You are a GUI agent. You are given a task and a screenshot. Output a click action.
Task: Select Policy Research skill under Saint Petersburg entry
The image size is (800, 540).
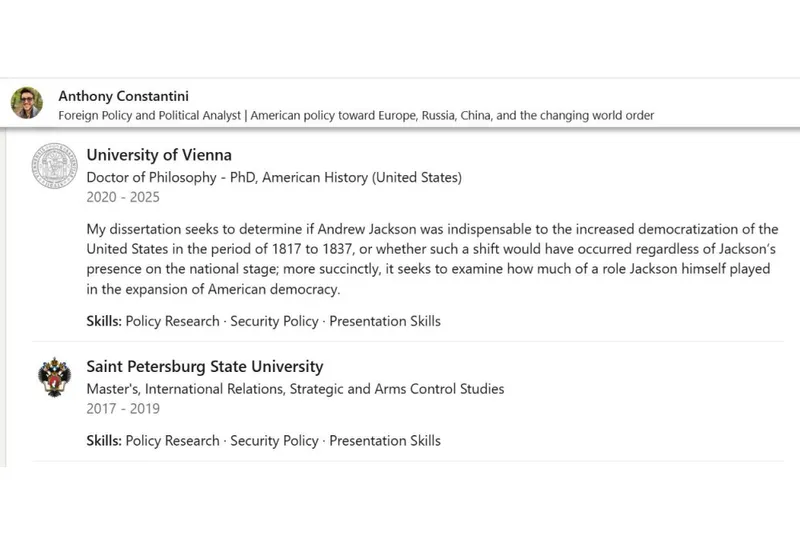[x=172, y=440]
